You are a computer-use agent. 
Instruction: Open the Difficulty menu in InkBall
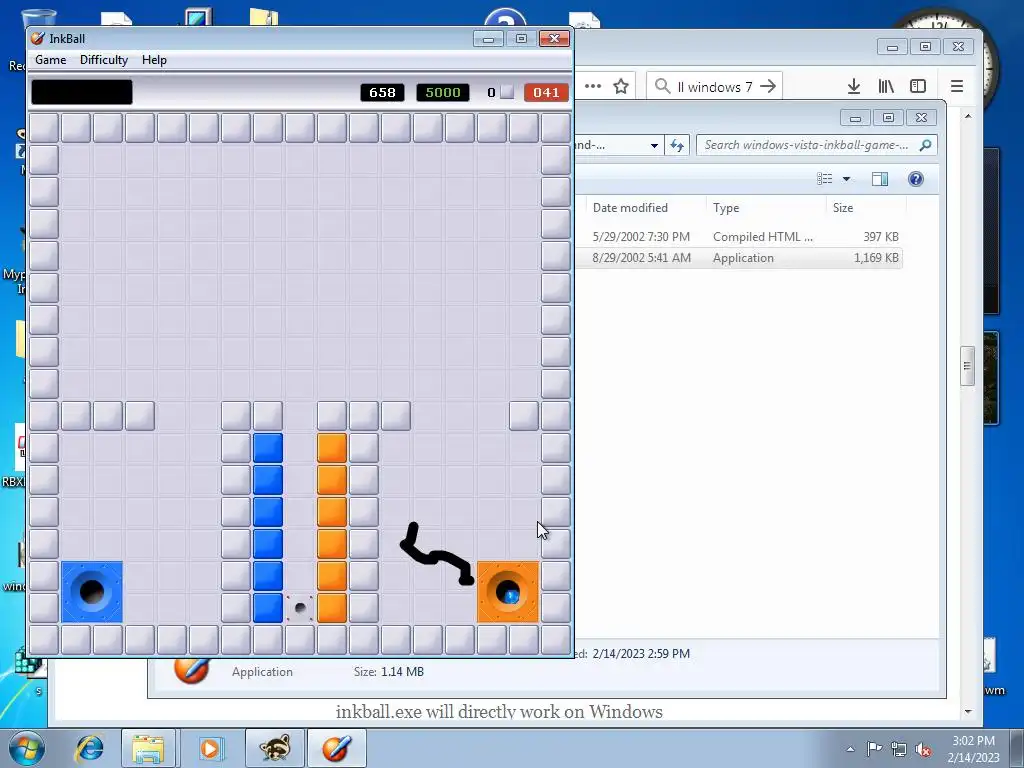[104, 59]
